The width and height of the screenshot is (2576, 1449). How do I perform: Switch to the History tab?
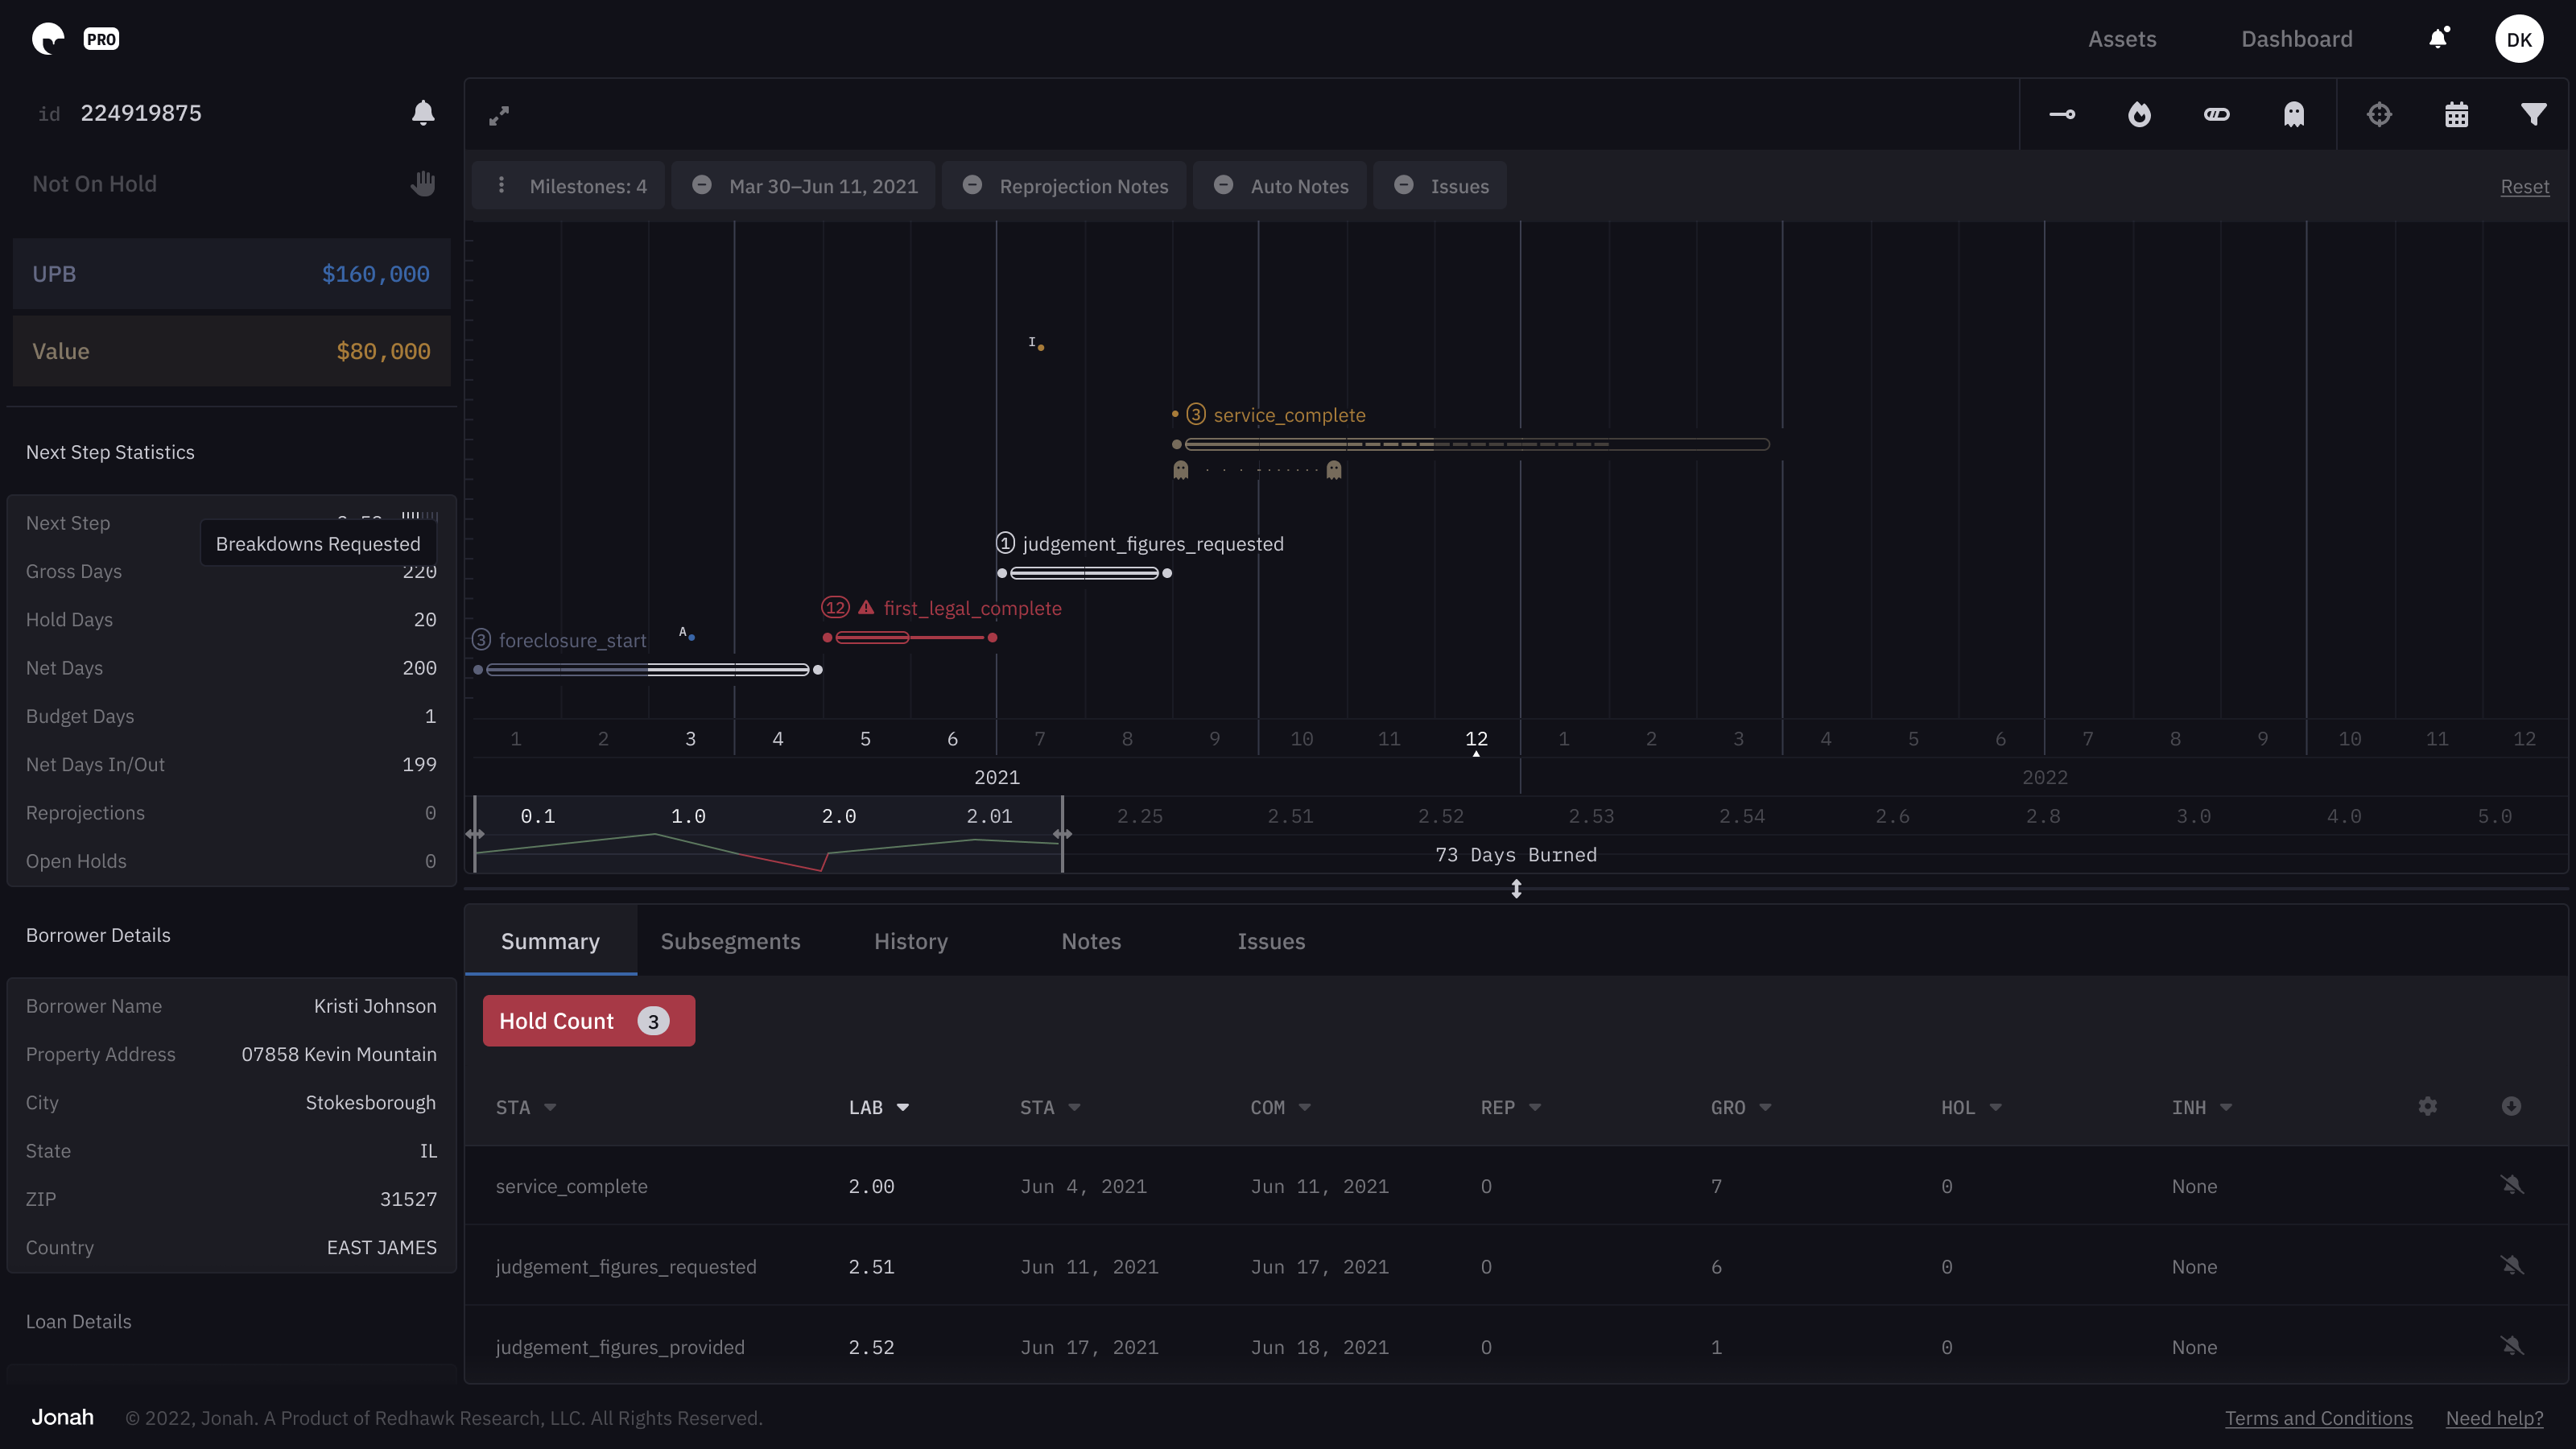pyautogui.click(x=910, y=941)
